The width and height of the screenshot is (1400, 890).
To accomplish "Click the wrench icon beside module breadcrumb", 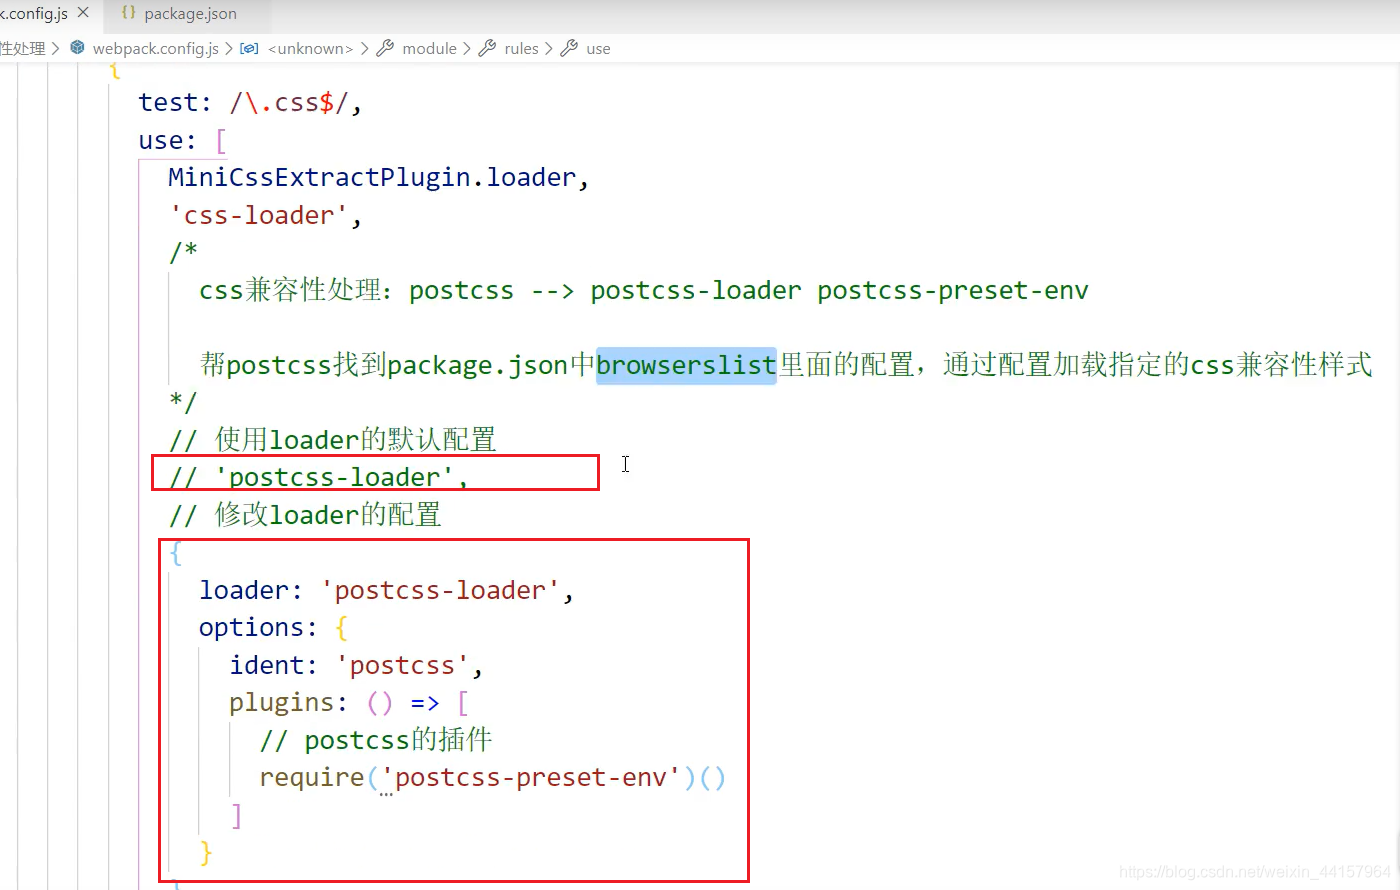I will 385,48.
